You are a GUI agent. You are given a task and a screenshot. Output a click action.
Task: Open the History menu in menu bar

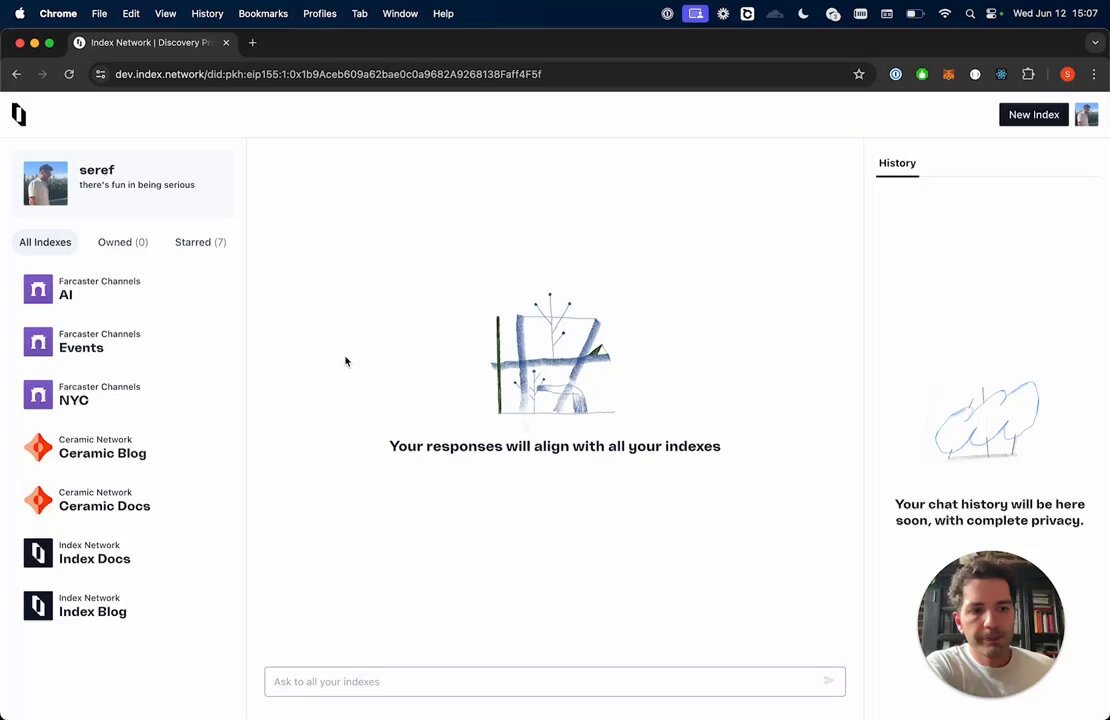click(207, 13)
